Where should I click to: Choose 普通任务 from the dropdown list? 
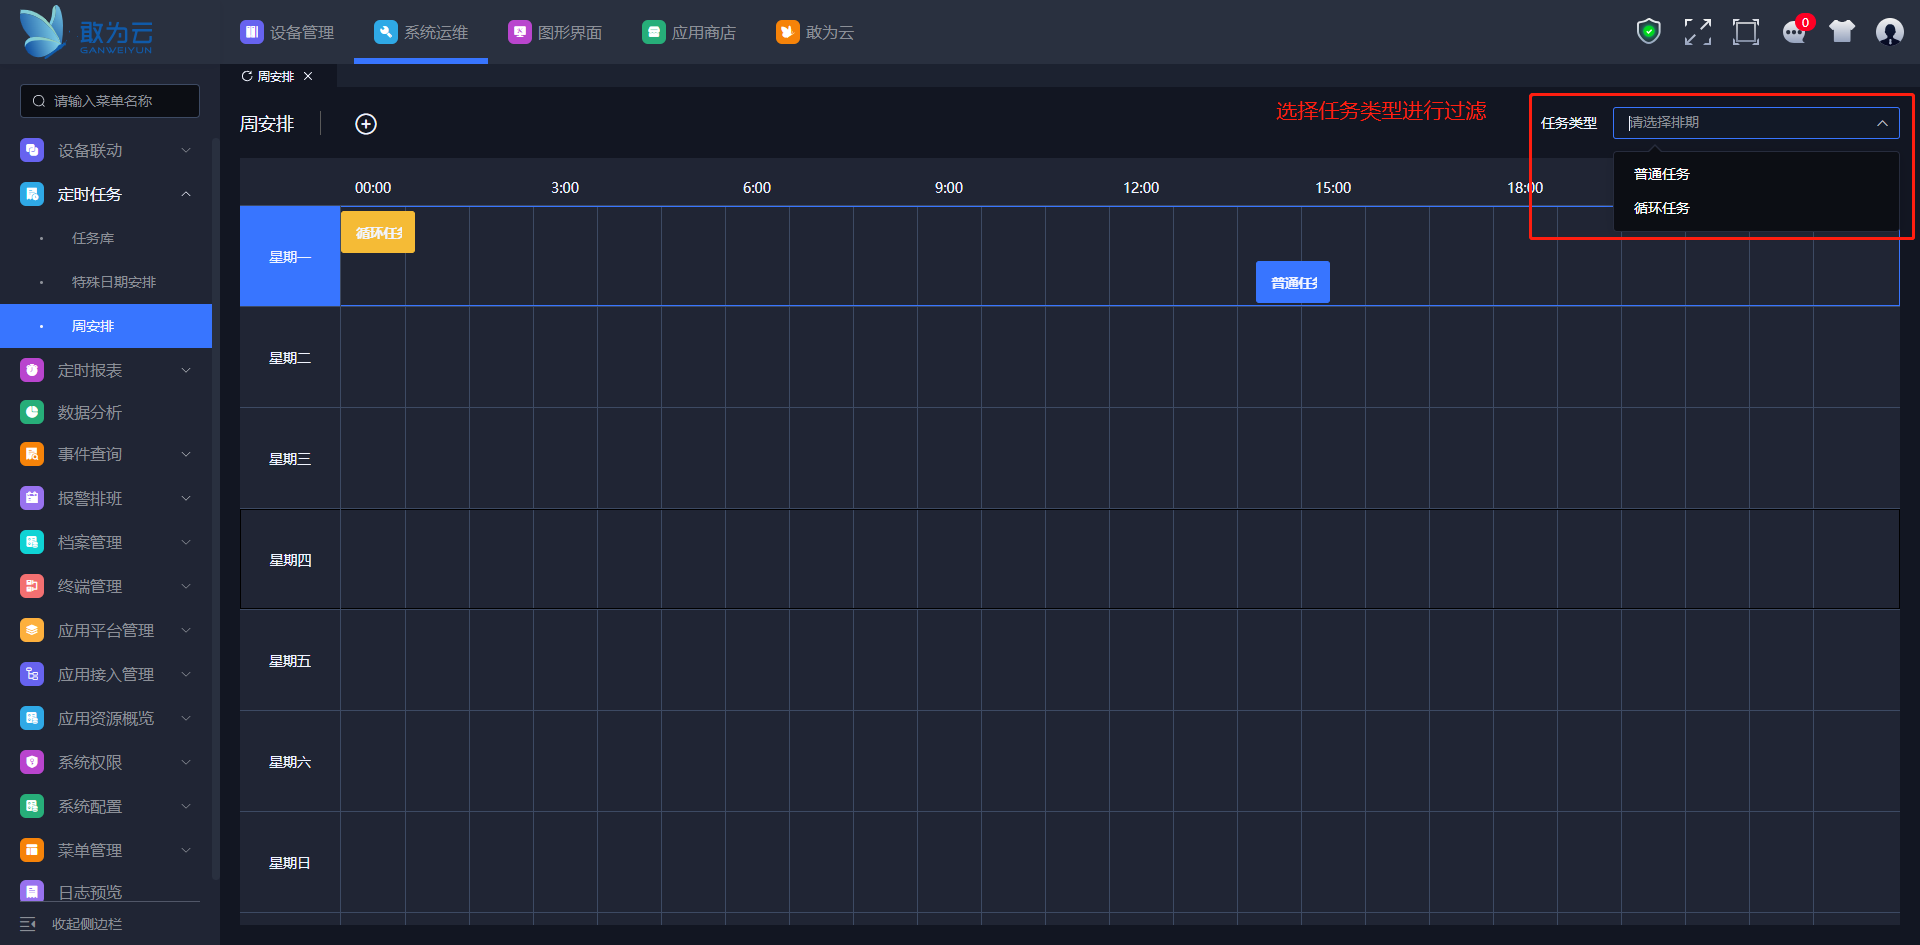click(1662, 174)
